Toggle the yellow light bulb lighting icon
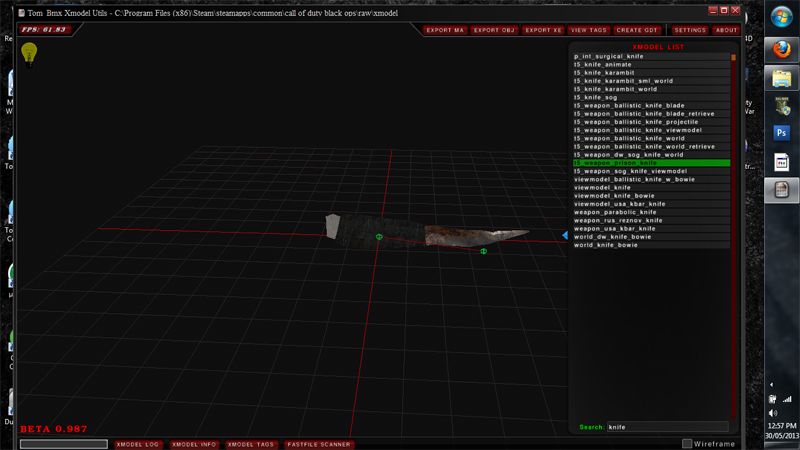The width and height of the screenshot is (800, 450). [x=29, y=55]
